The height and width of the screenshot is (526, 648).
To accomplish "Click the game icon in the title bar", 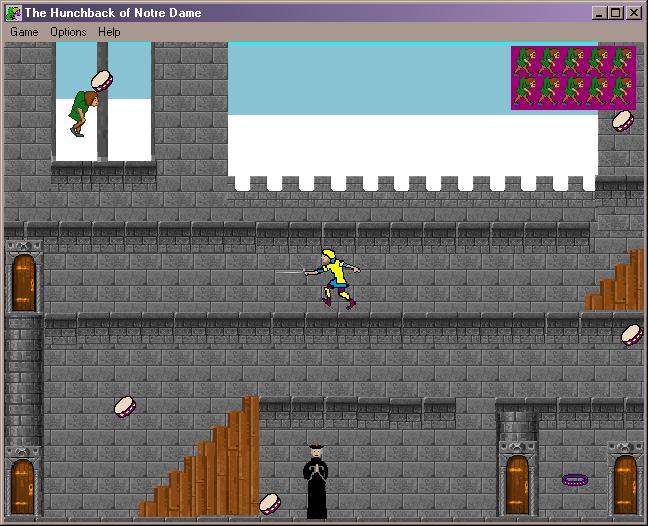I will [x=13, y=13].
